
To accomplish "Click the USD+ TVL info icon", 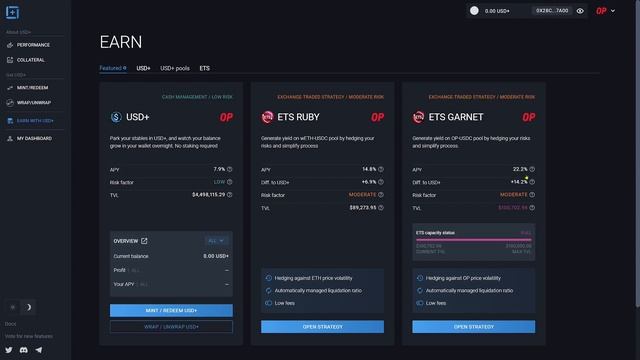I will click(230, 195).
